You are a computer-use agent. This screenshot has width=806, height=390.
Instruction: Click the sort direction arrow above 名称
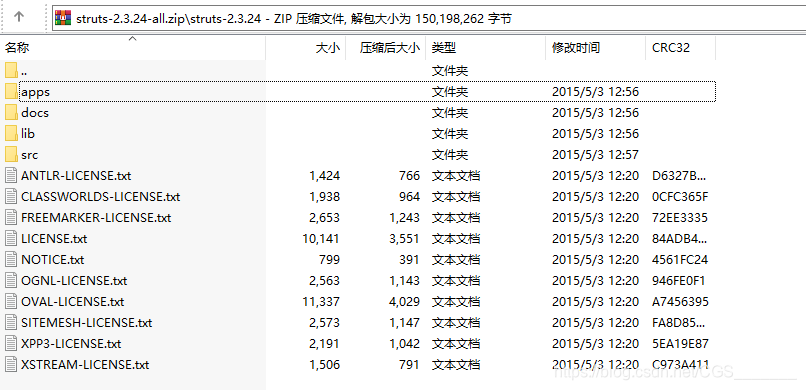pos(133,39)
